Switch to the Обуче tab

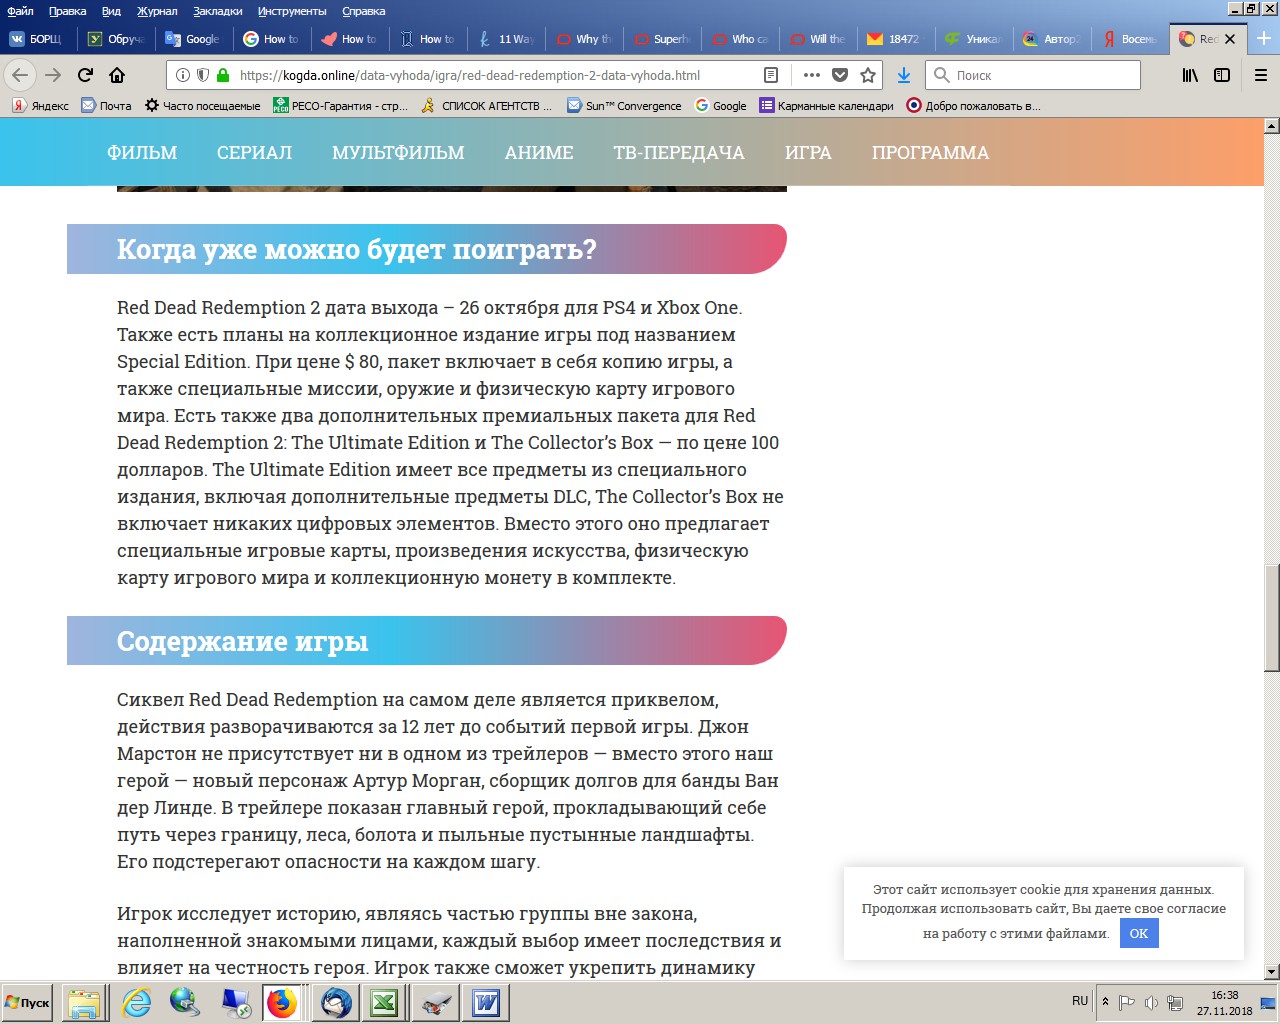pyautogui.click(x=116, y=39)
